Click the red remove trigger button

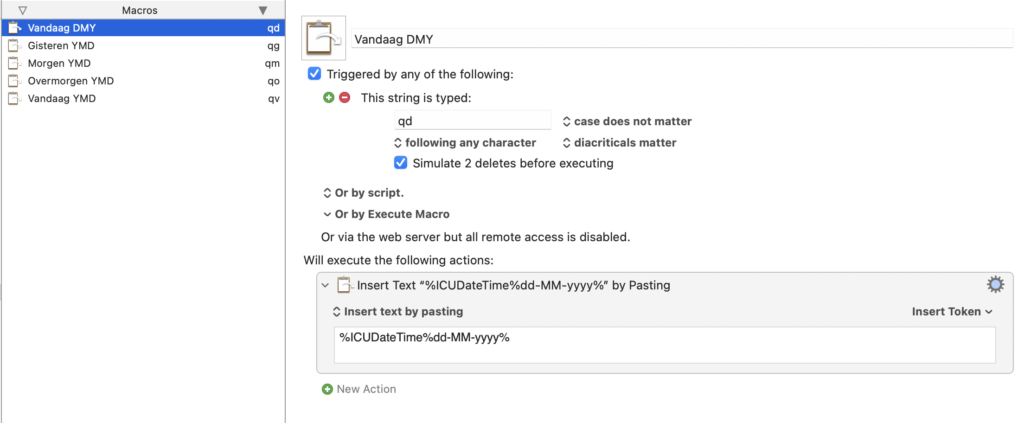coord(344,97)
